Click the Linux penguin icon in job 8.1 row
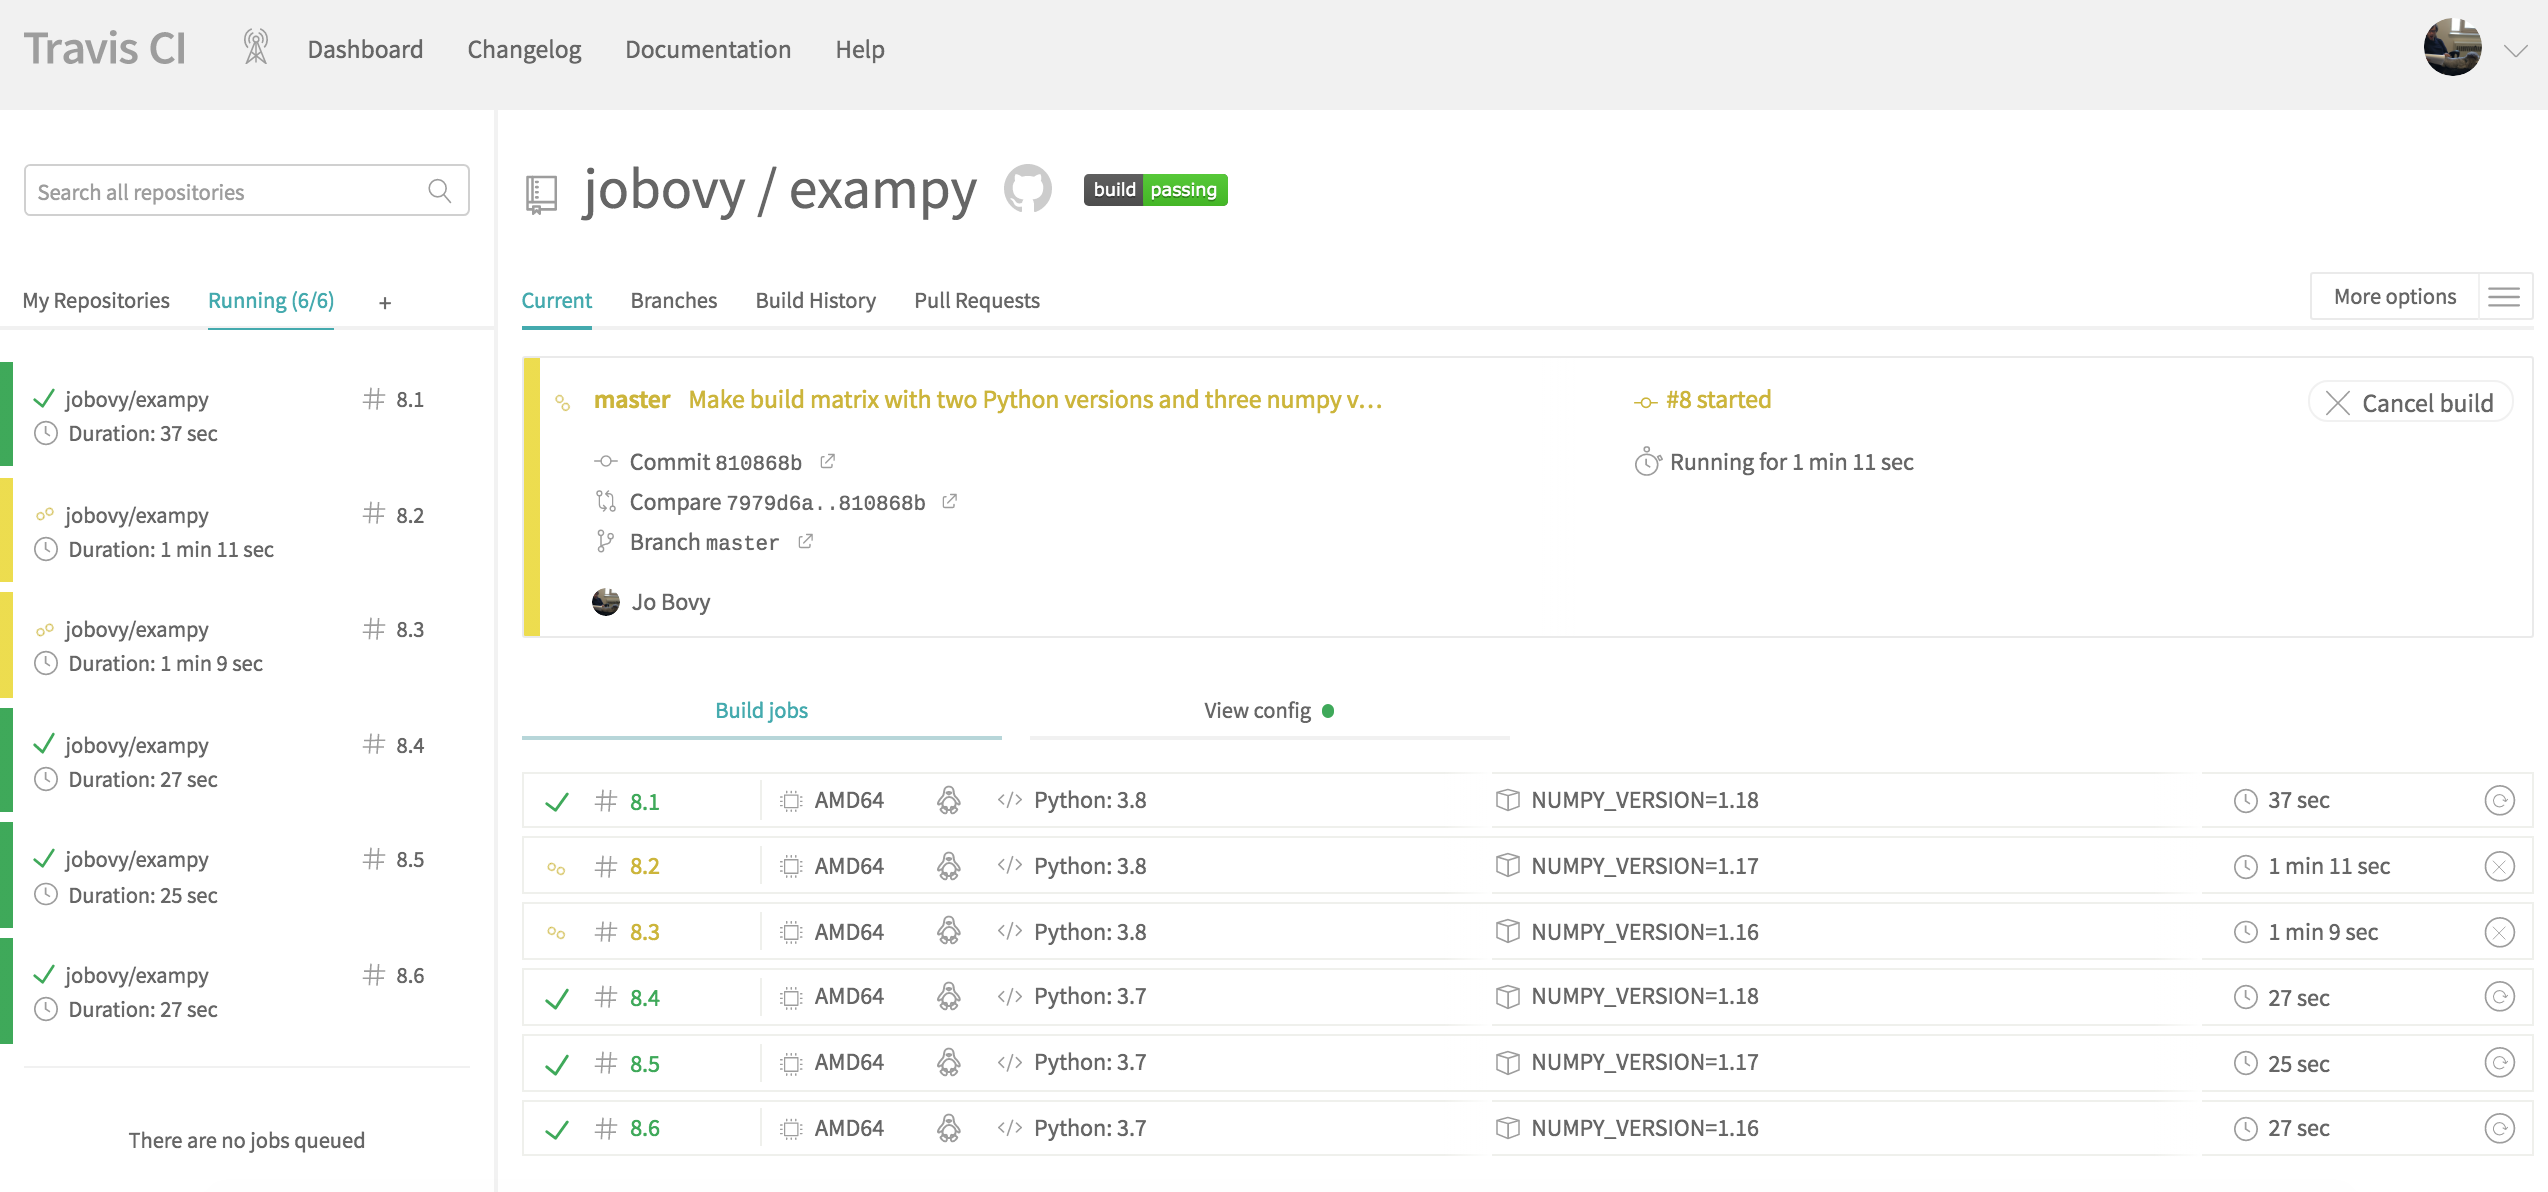The height and width of the screenshot is (1192, 2548). pyautogui.click(x=949, y=800)
